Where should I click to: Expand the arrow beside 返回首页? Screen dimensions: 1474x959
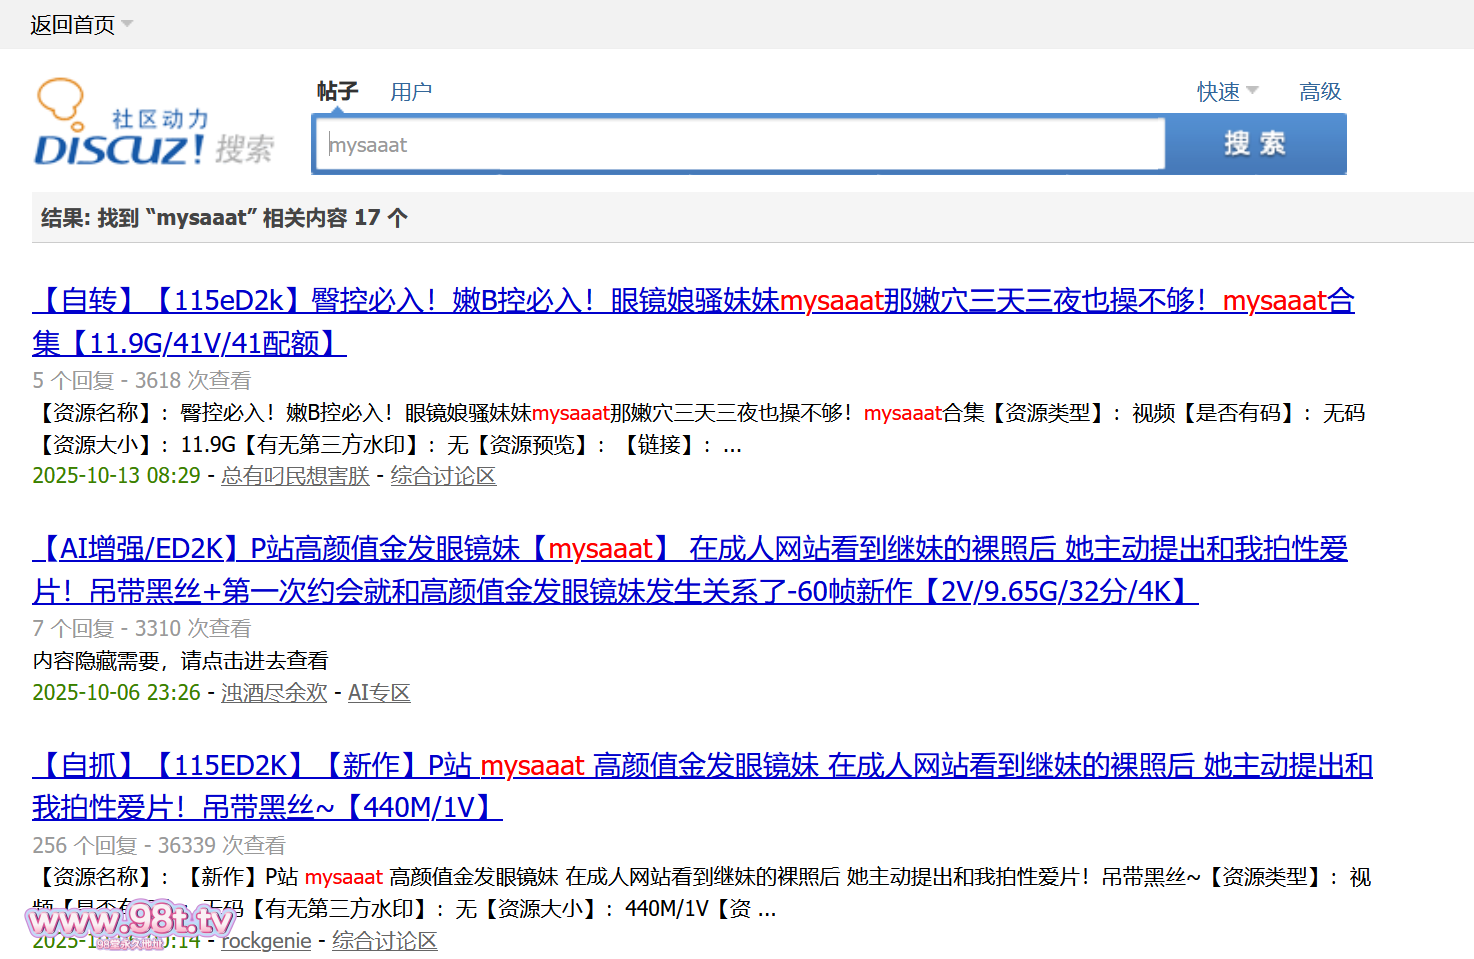point(127,24)
